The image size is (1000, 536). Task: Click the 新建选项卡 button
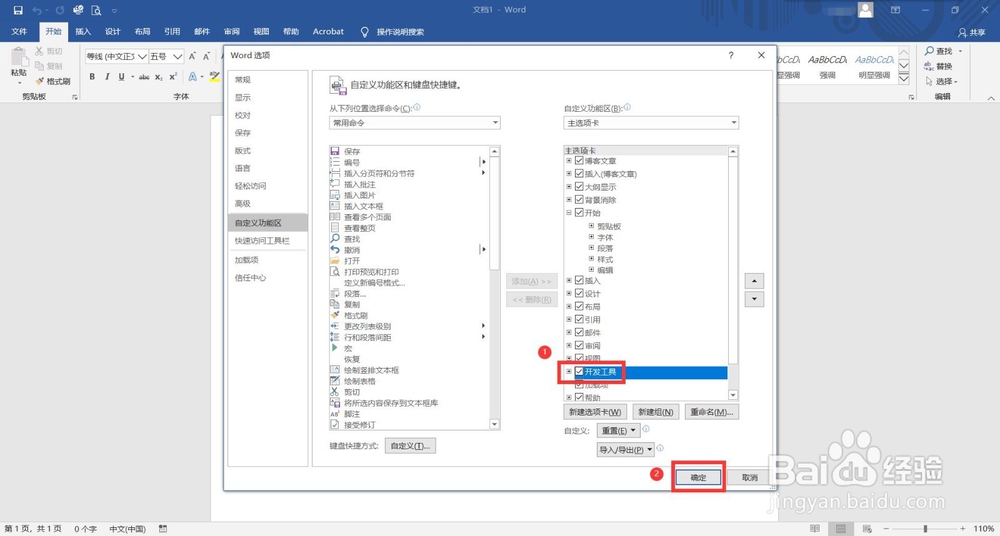point(596,412)
